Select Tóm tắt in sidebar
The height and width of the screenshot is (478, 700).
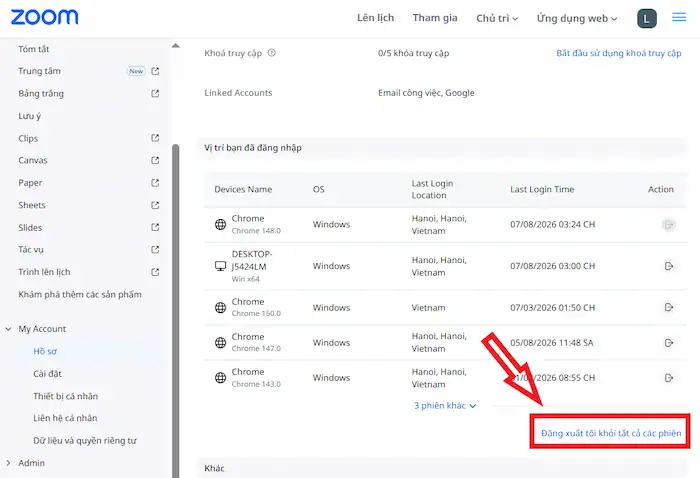click(33, 49)
